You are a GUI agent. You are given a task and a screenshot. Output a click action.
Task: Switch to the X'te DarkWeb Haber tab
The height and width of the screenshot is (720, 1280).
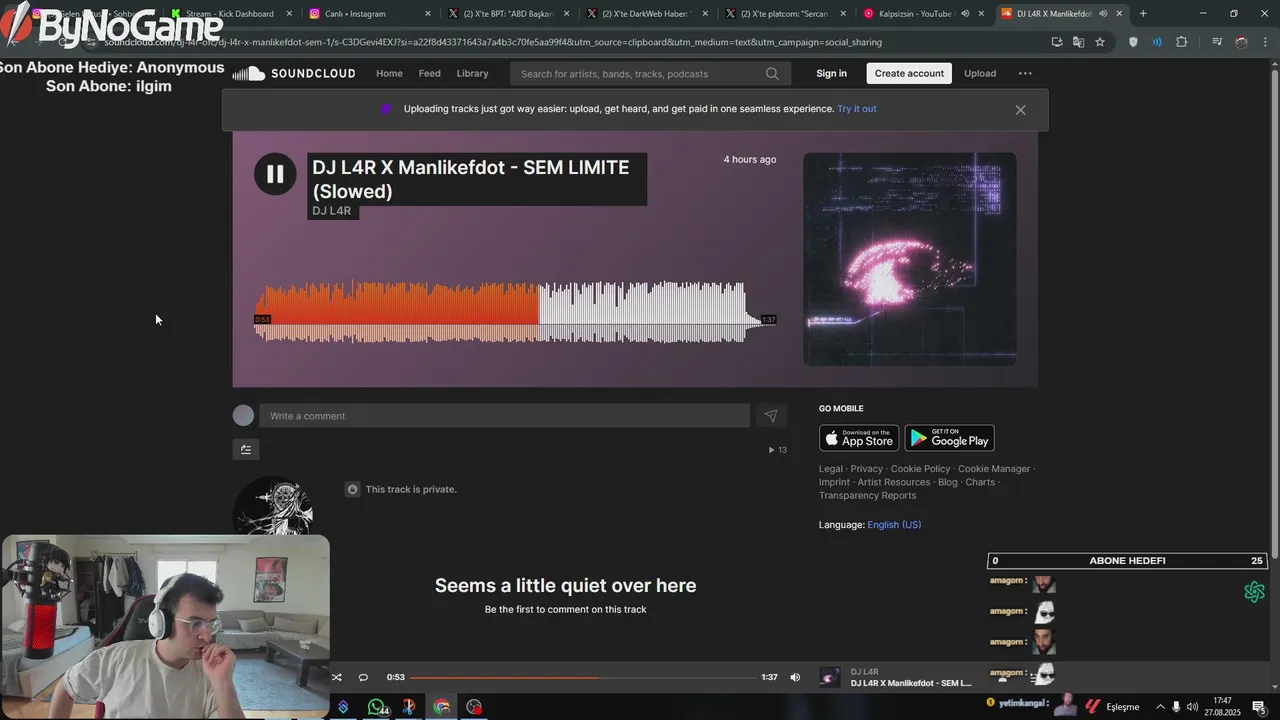point(646,14)
